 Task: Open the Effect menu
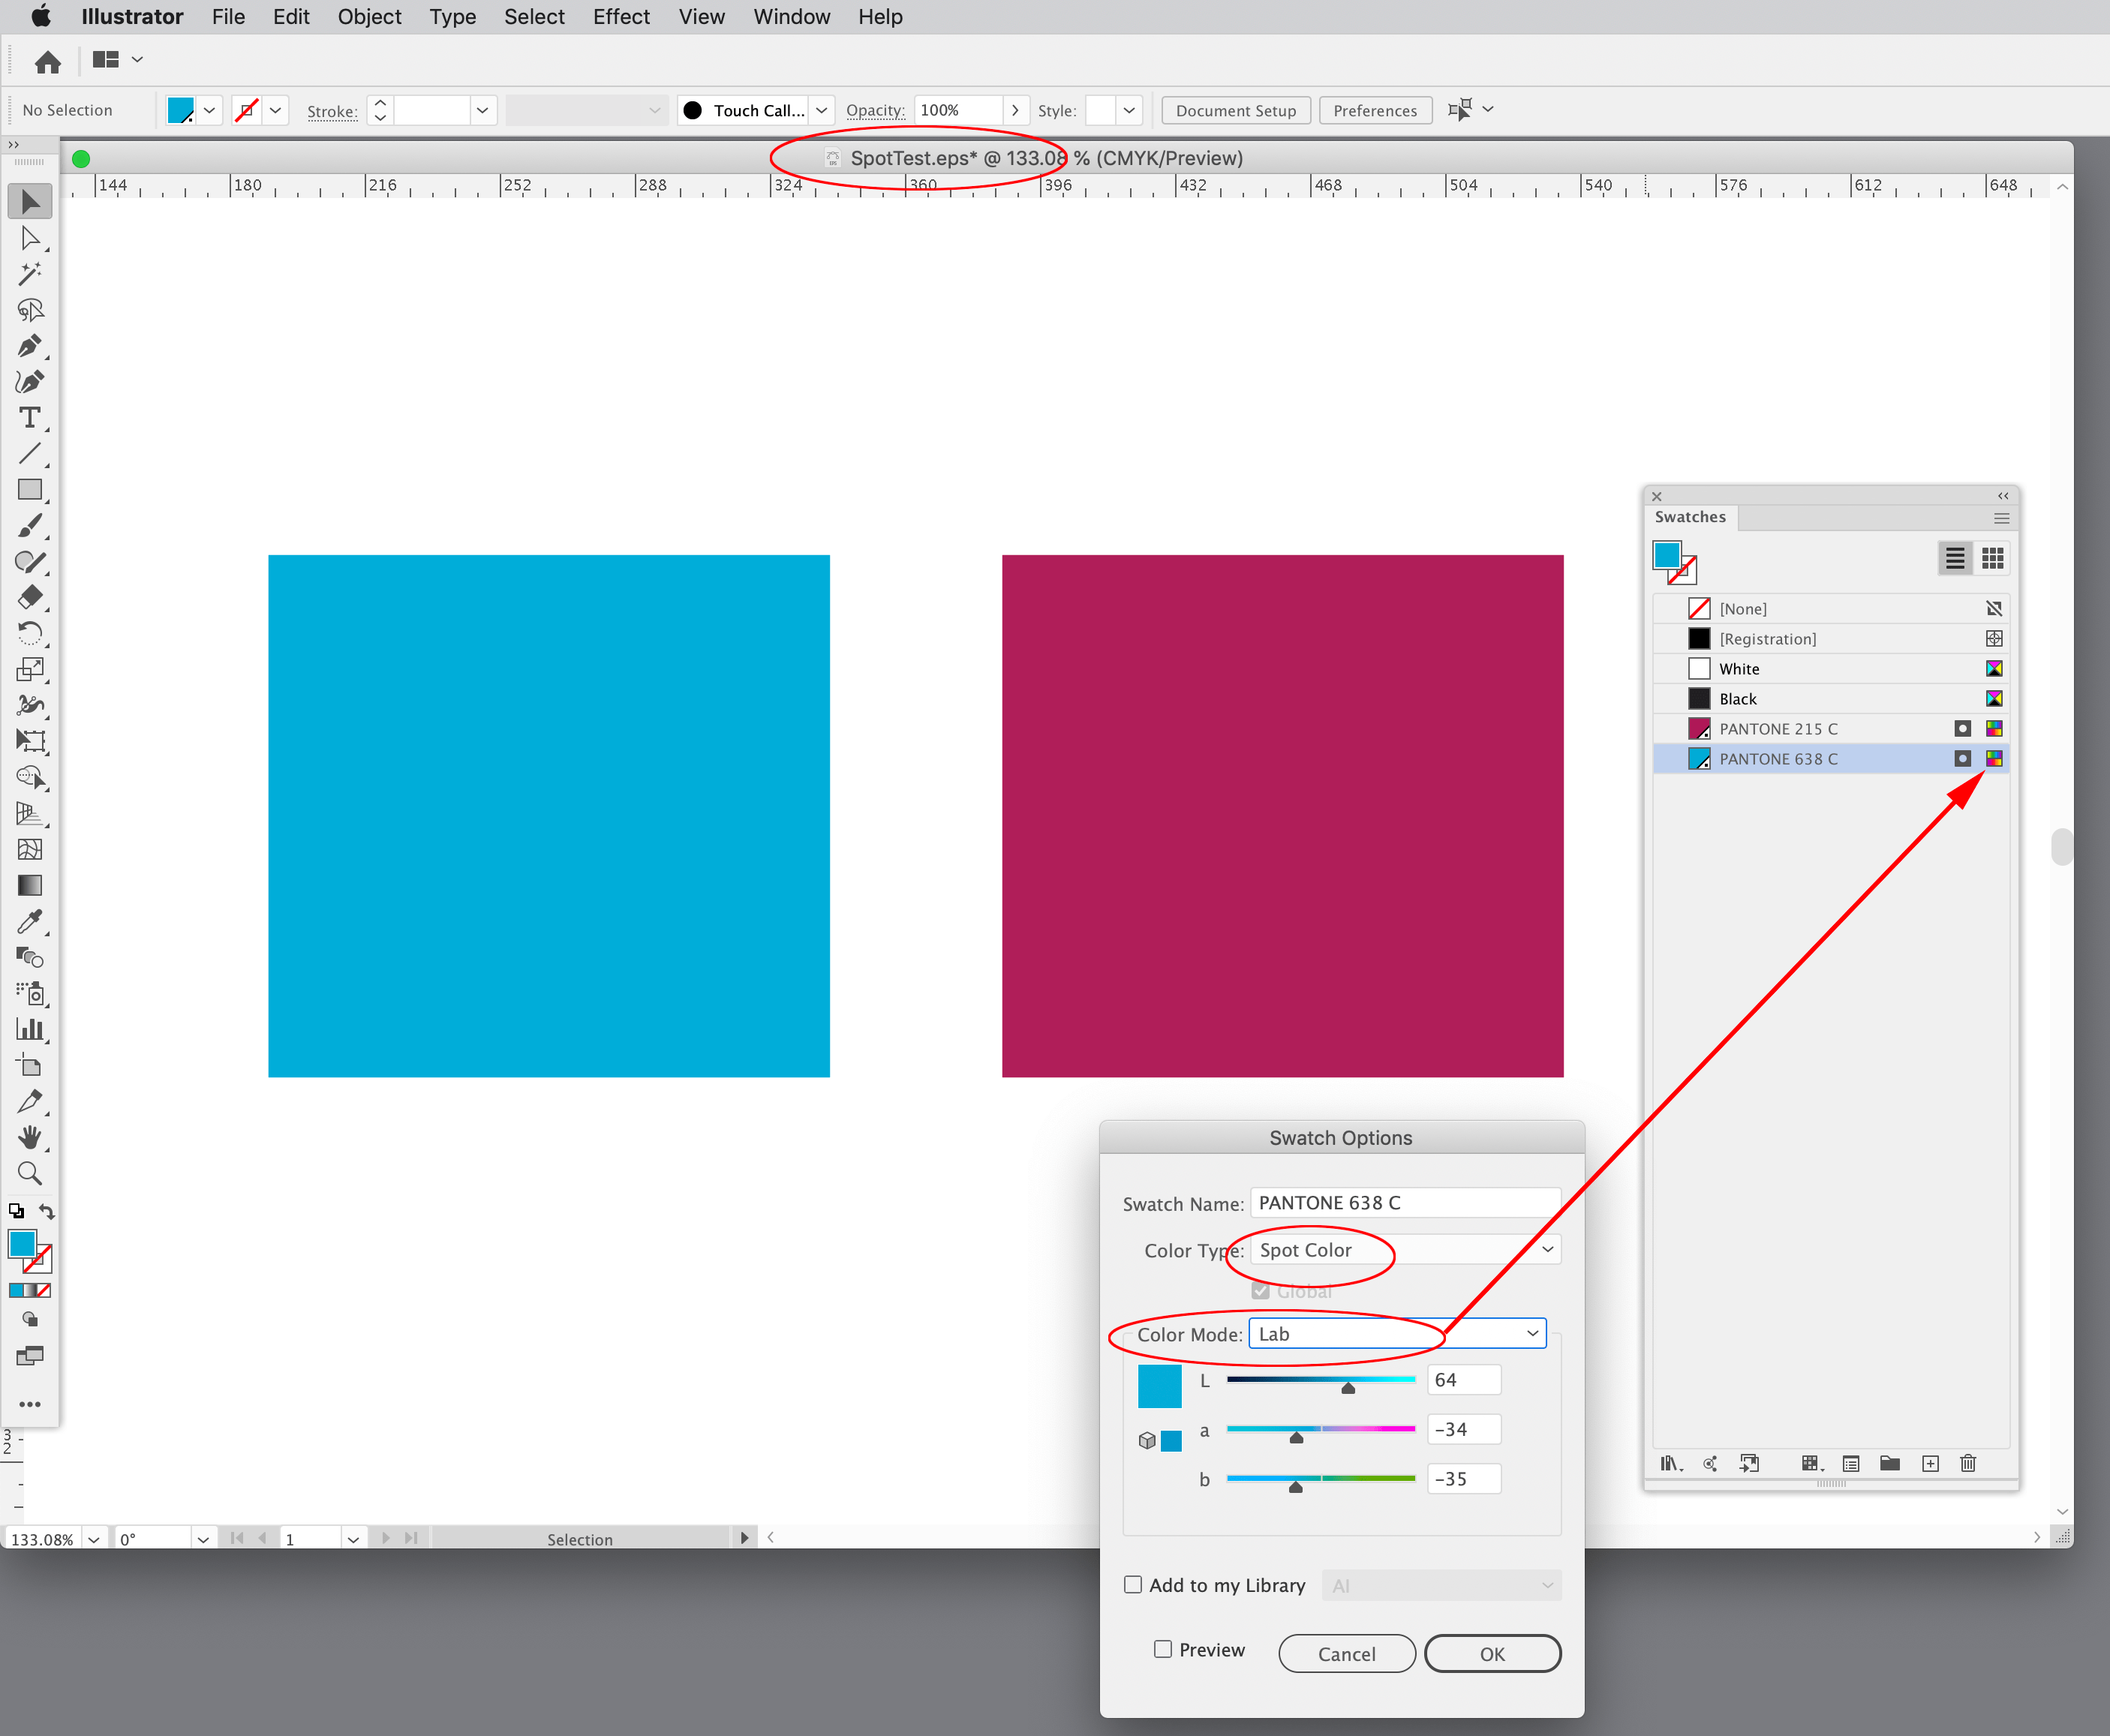pos(621,16)
